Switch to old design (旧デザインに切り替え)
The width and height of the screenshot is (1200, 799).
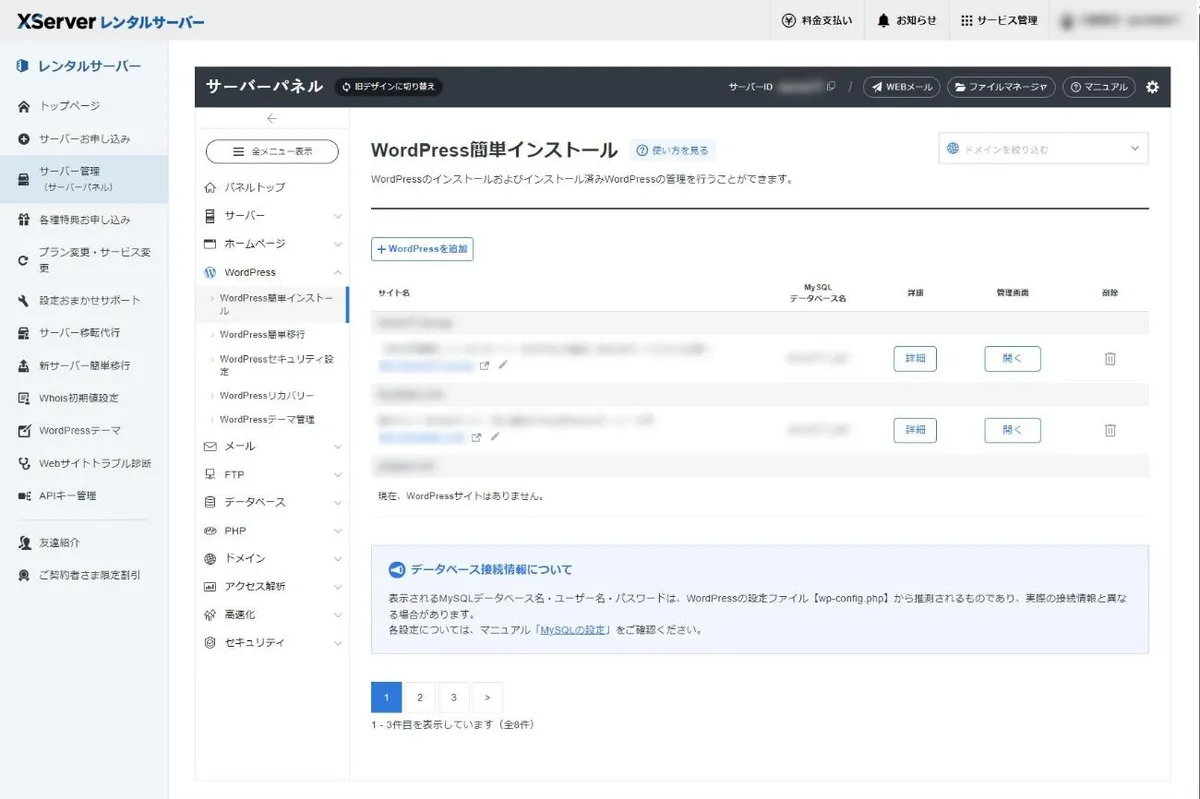[388, 87]
